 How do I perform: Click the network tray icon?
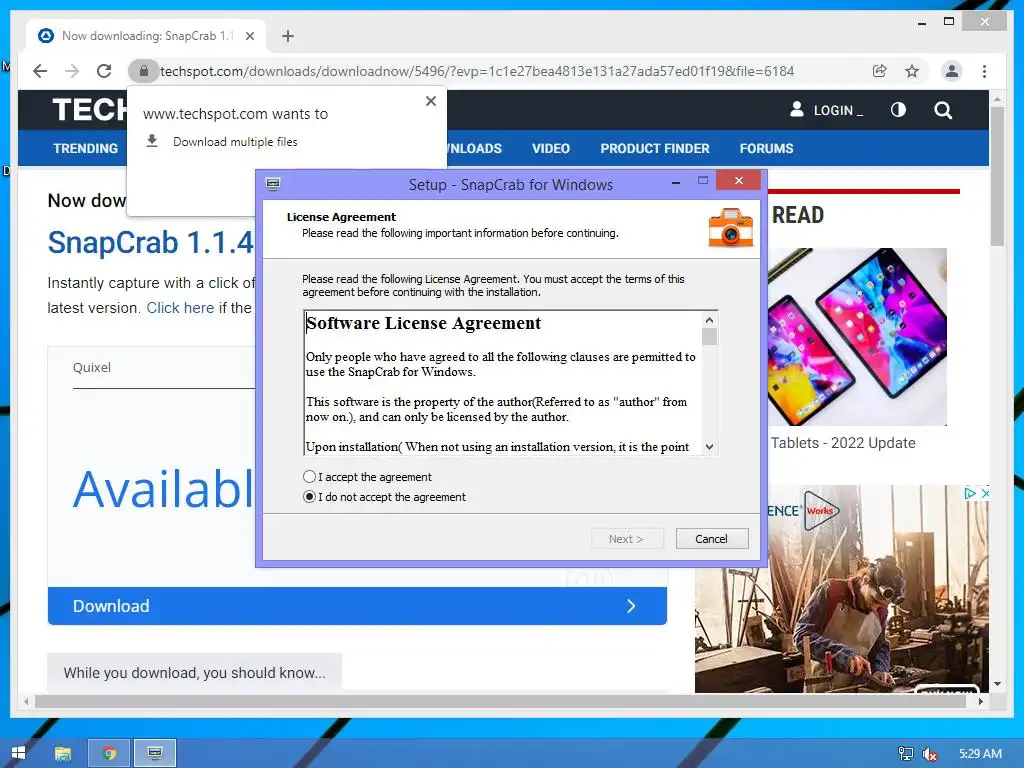pos(906,754)
